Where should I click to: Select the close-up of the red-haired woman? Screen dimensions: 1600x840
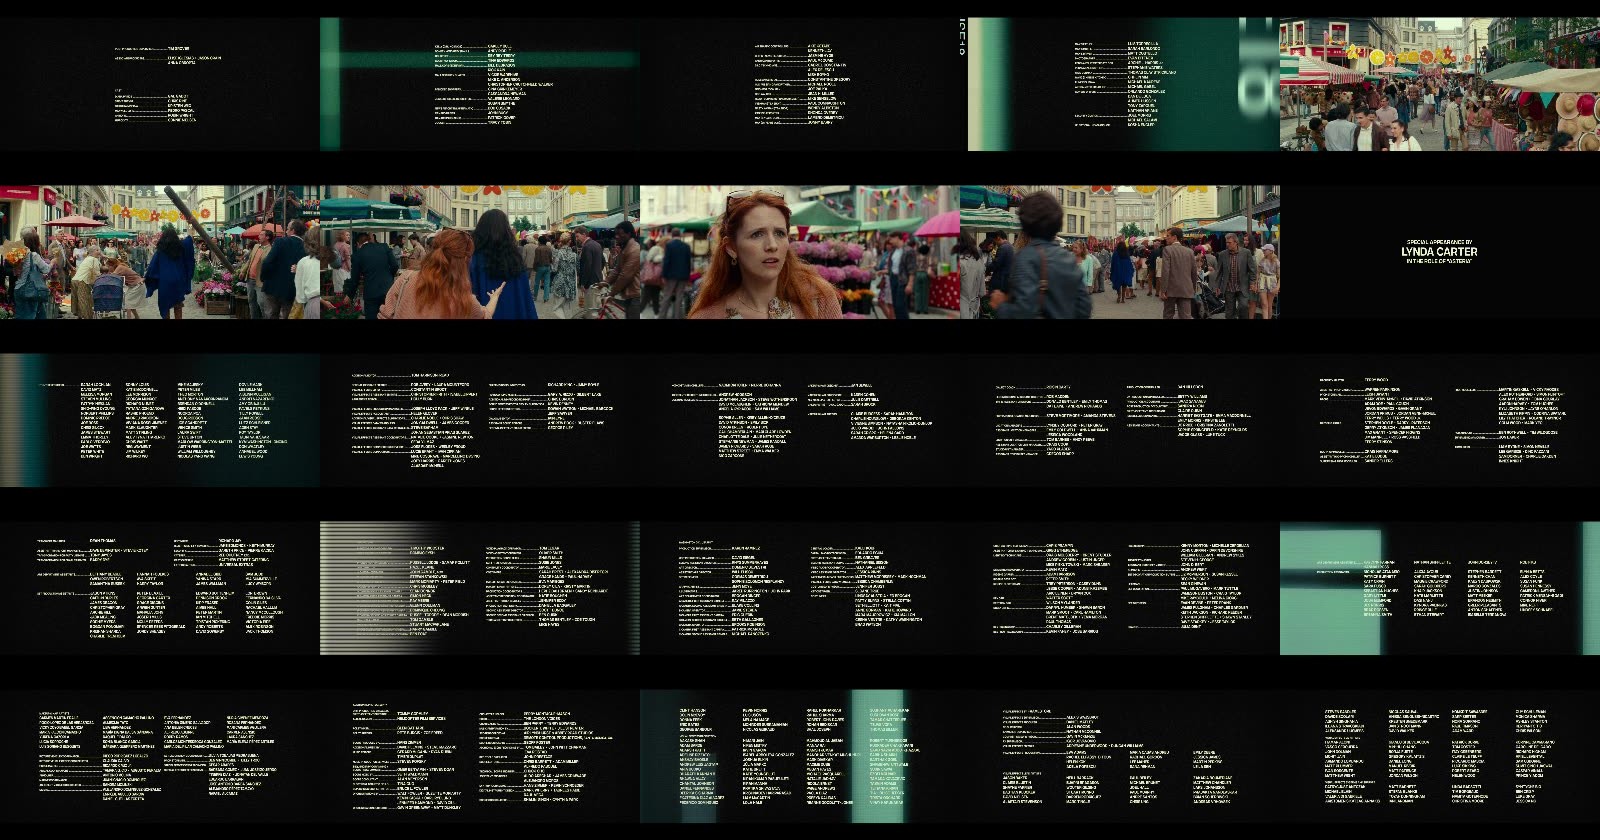pos(800,252)
